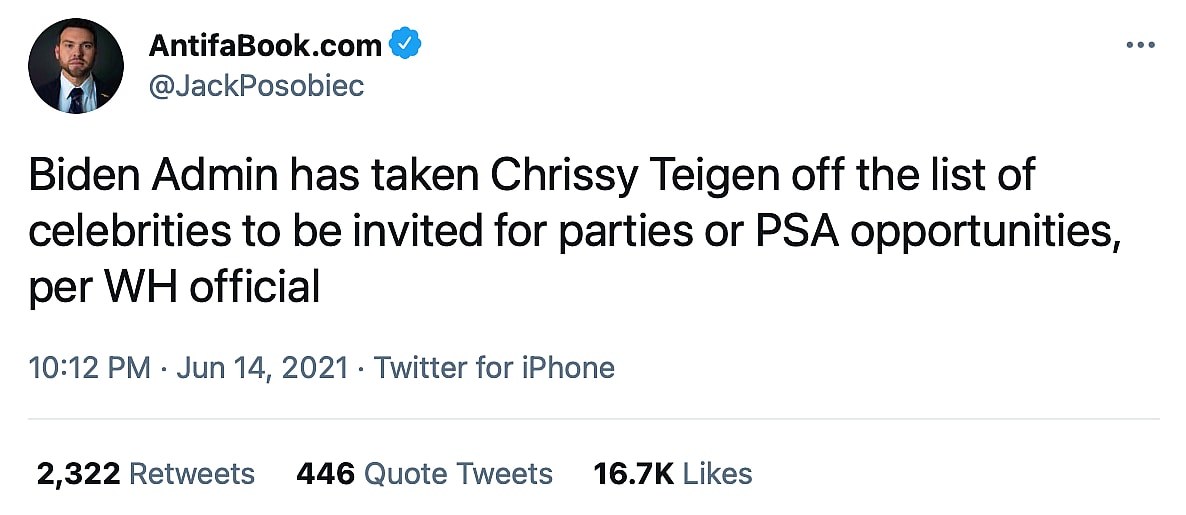The image size is (1186, 515).
Task: Click the 'Retweets' label word
Action: pos(192,473)
